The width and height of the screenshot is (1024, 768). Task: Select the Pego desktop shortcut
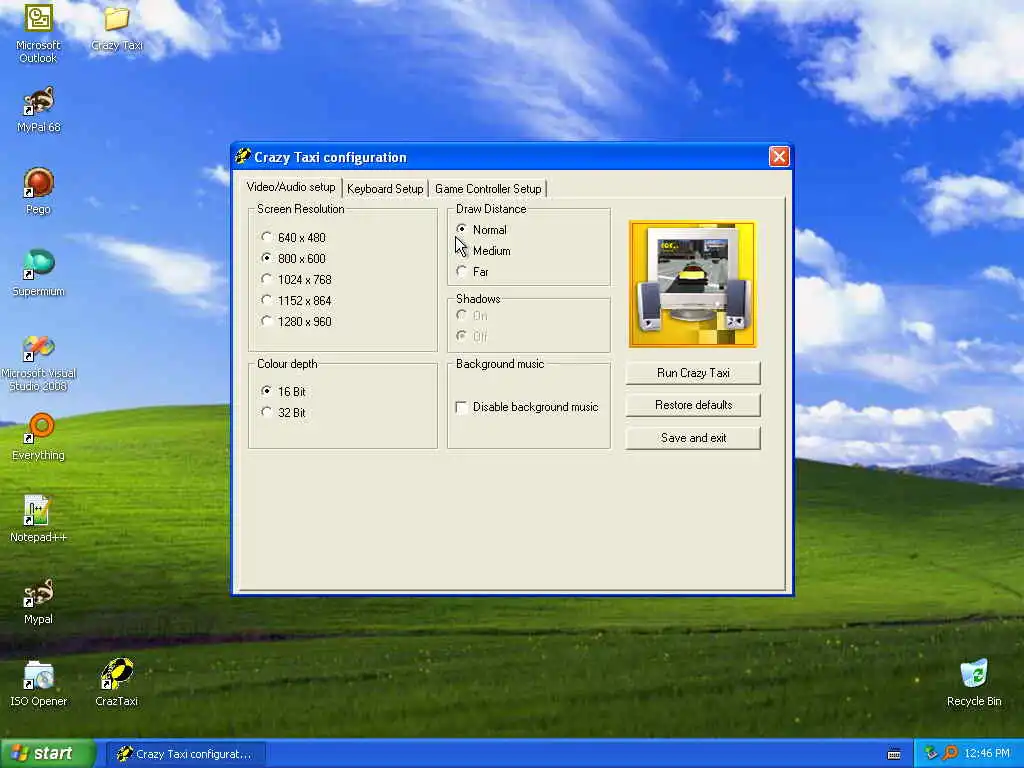tap(38, 191)
